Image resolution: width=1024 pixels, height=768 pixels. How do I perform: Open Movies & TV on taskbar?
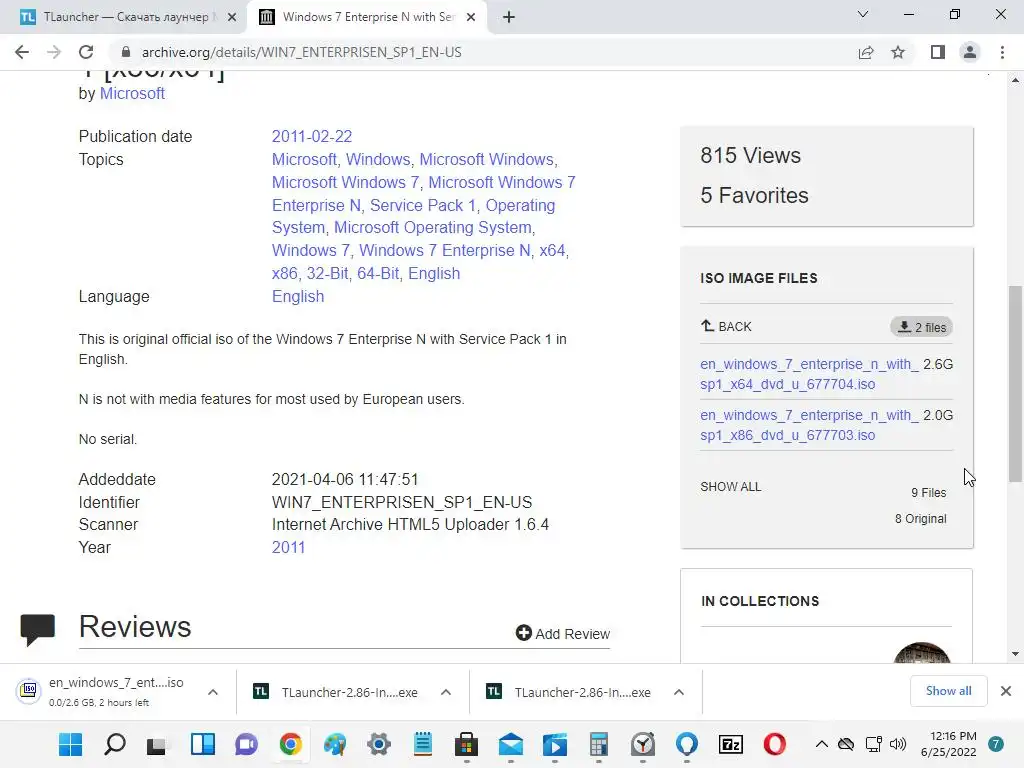[x=554, y=744]
